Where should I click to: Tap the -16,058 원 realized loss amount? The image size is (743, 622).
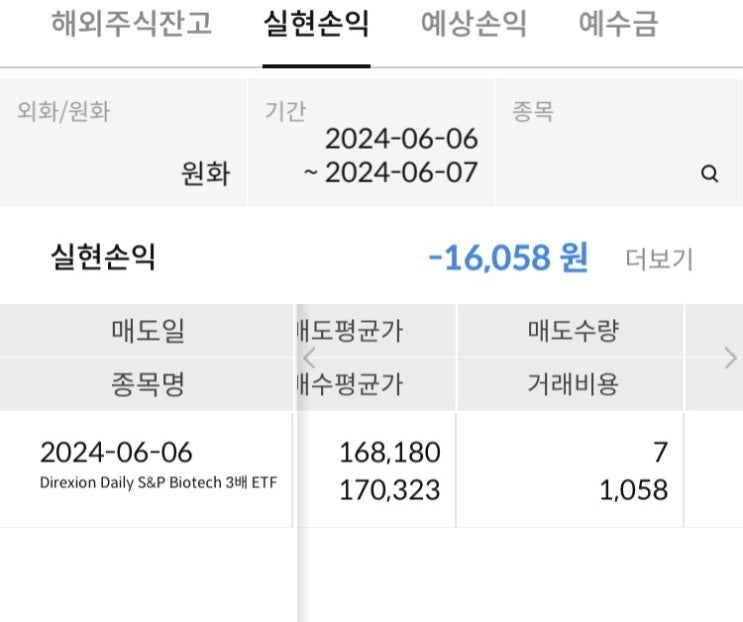point(507,258)
